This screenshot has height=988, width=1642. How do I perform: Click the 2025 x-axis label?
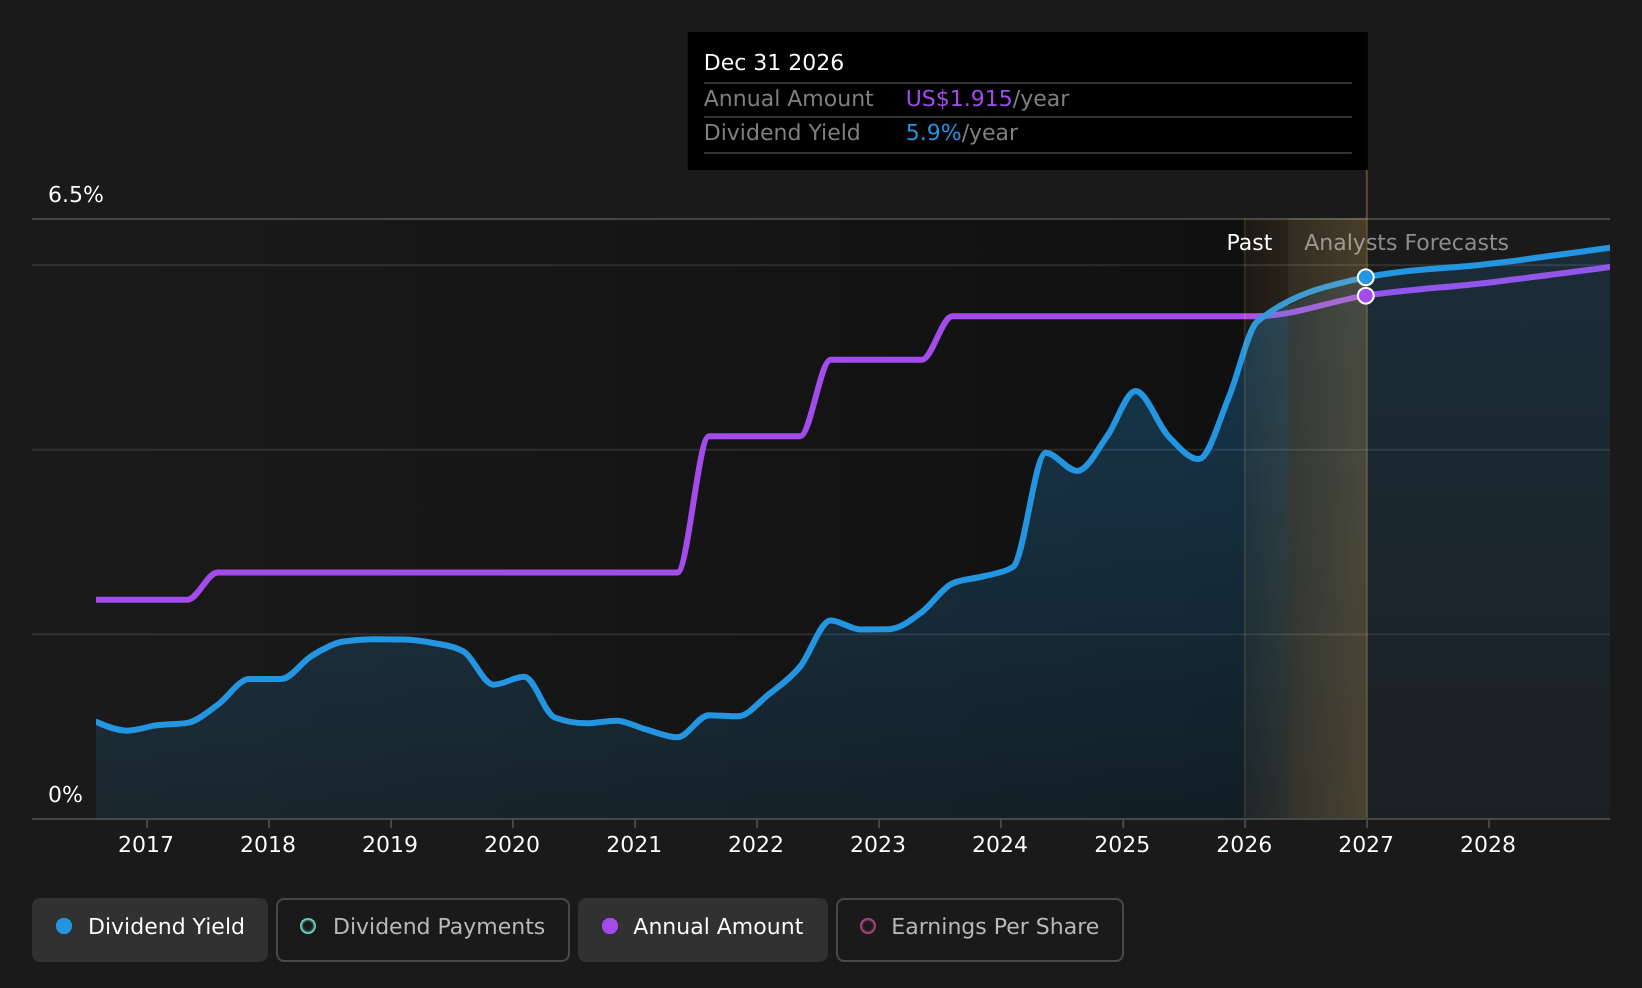pos(1122,845)
